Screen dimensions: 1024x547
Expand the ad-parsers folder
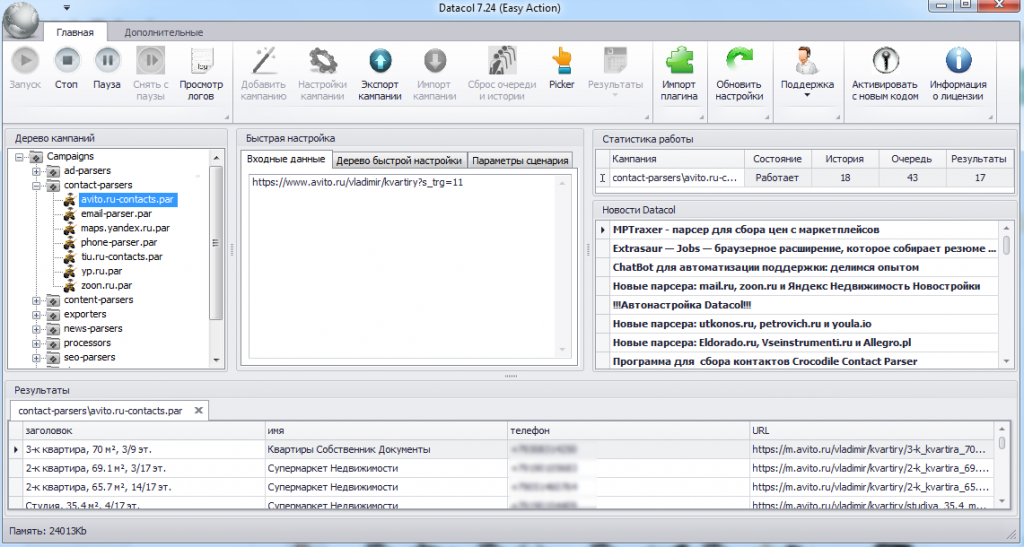pos(37,171)
